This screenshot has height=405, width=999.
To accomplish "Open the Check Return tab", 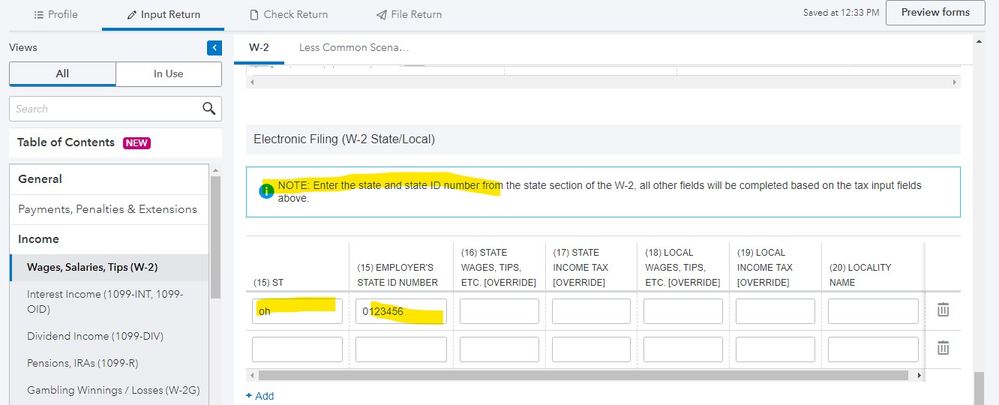I will (288, 14).
